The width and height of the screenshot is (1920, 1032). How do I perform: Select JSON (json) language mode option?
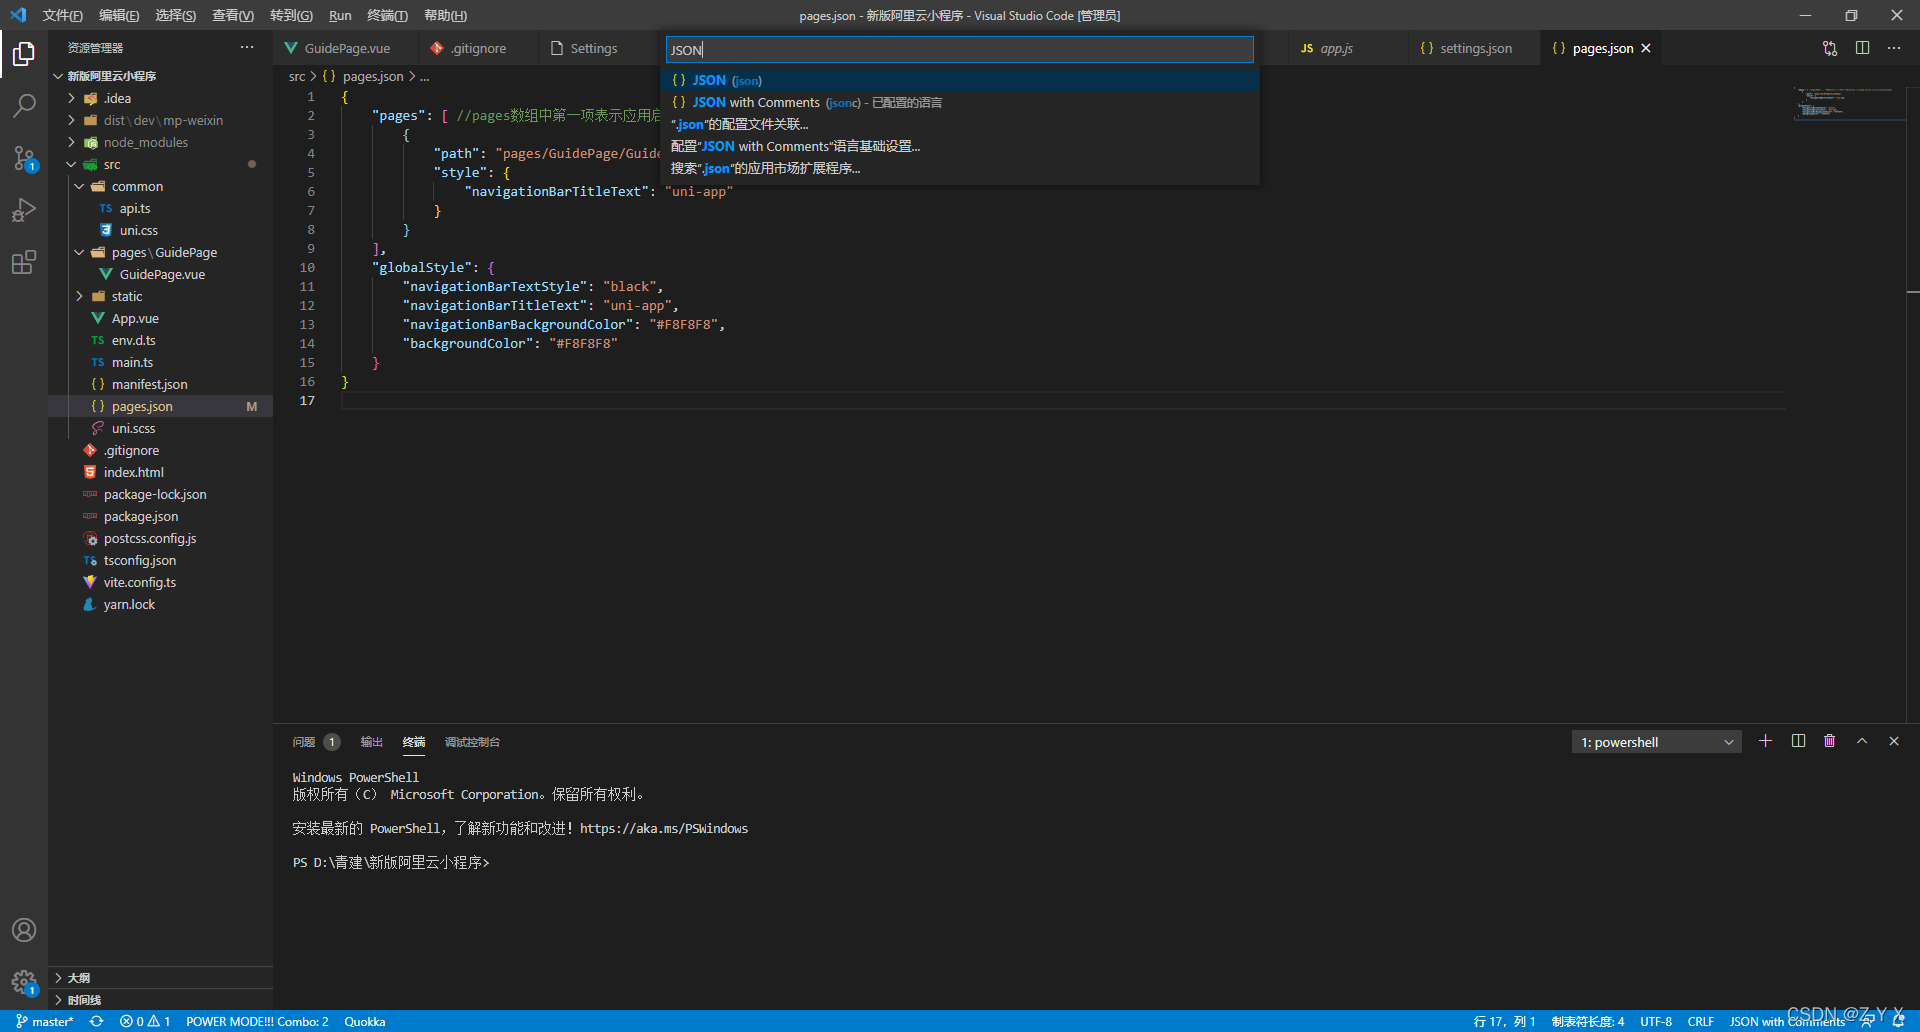pos(959,80)
